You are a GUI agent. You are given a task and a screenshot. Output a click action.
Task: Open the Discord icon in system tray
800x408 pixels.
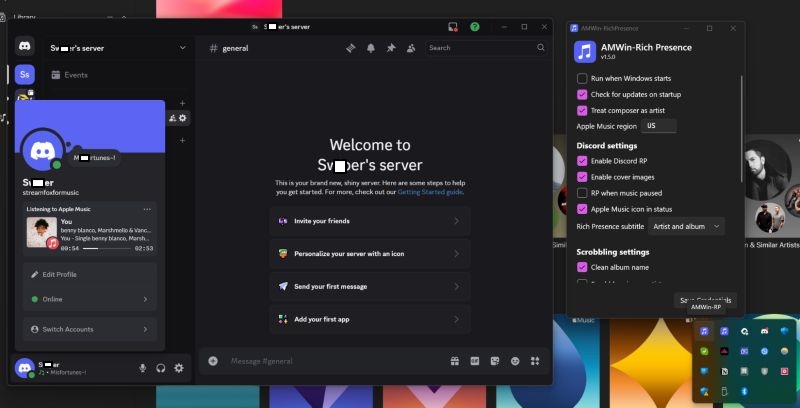tap(764, 332)
